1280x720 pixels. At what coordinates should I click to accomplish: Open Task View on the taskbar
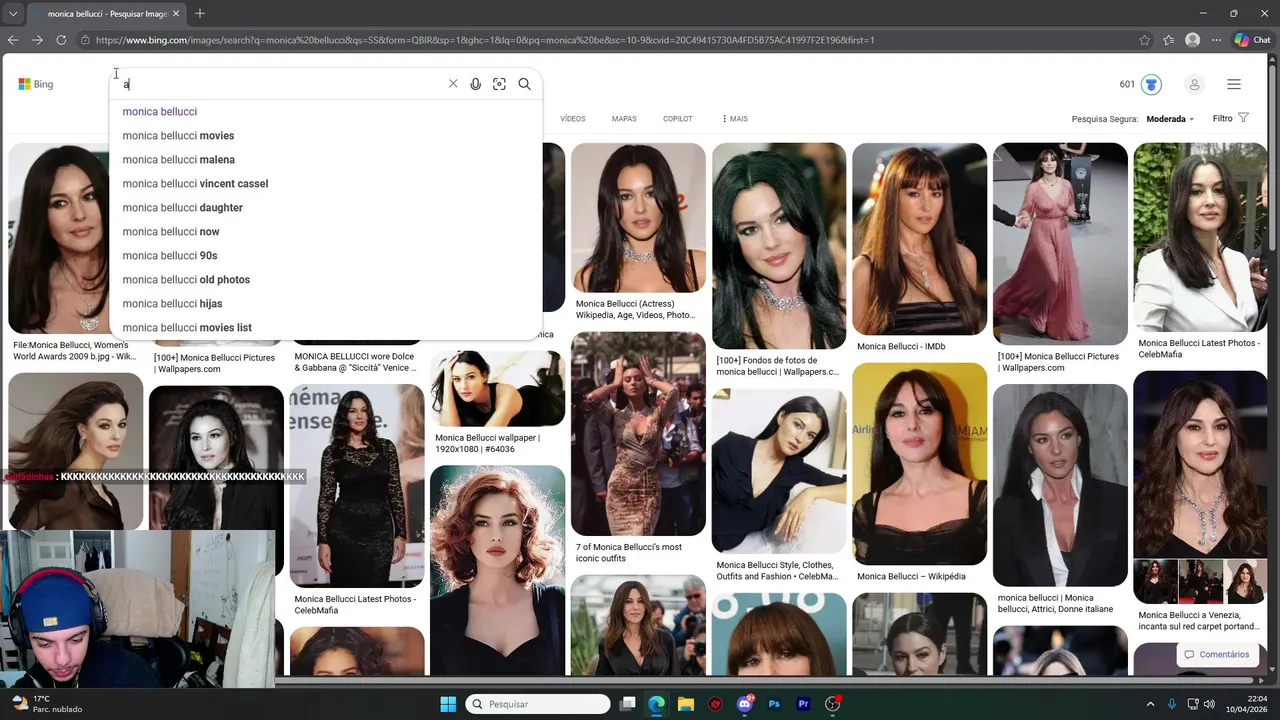point(627,704)
